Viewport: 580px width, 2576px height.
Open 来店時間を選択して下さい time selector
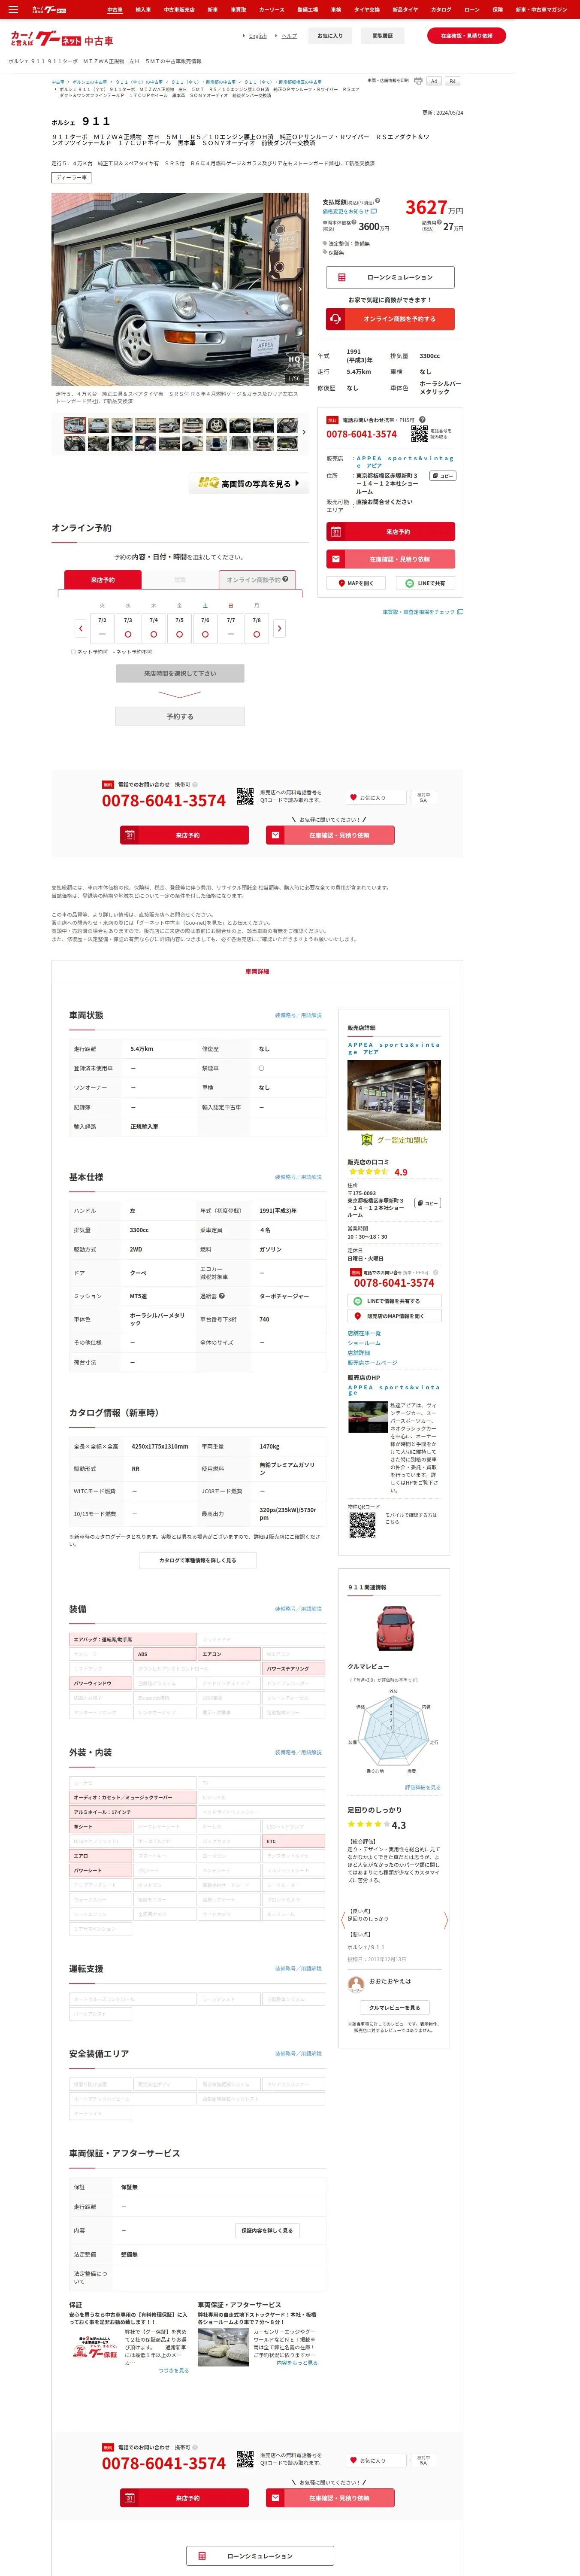pos(180,673)
